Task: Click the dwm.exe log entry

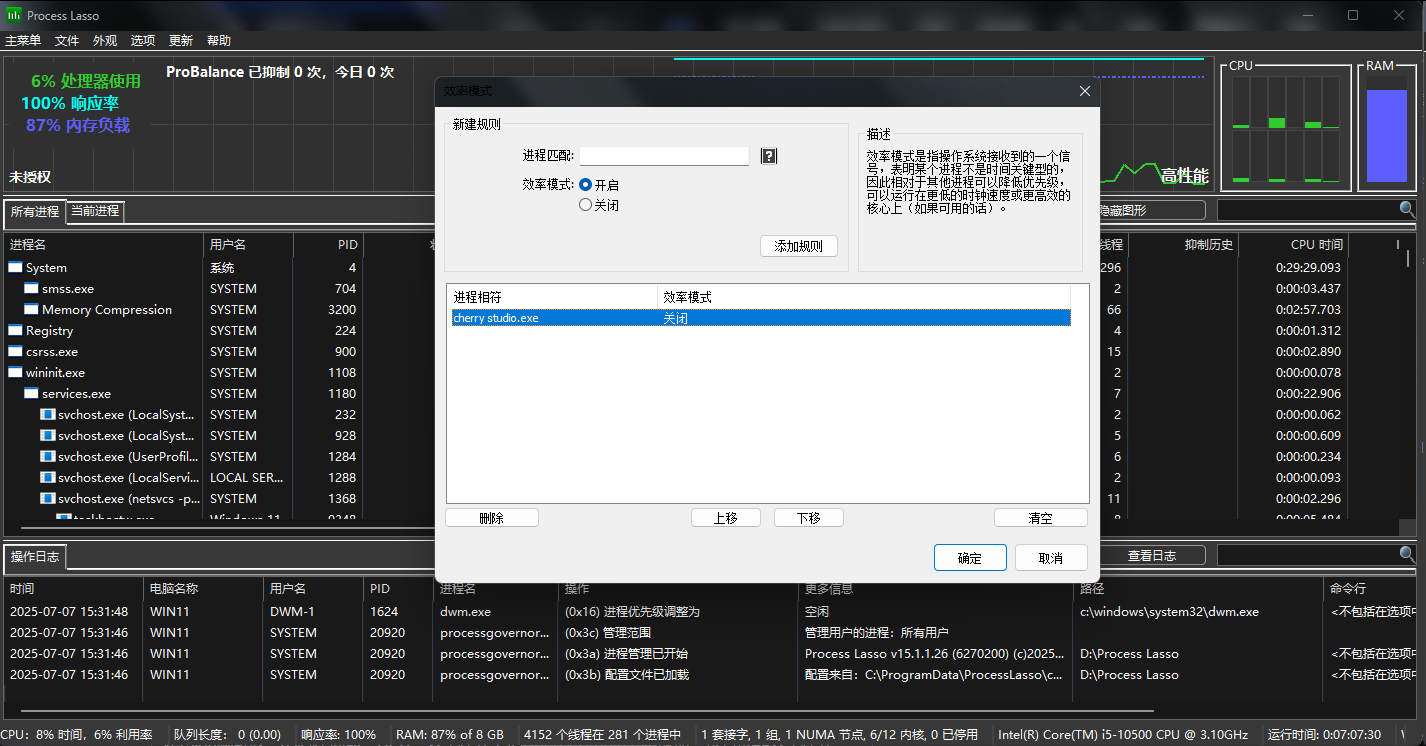Action: [710, 612]
